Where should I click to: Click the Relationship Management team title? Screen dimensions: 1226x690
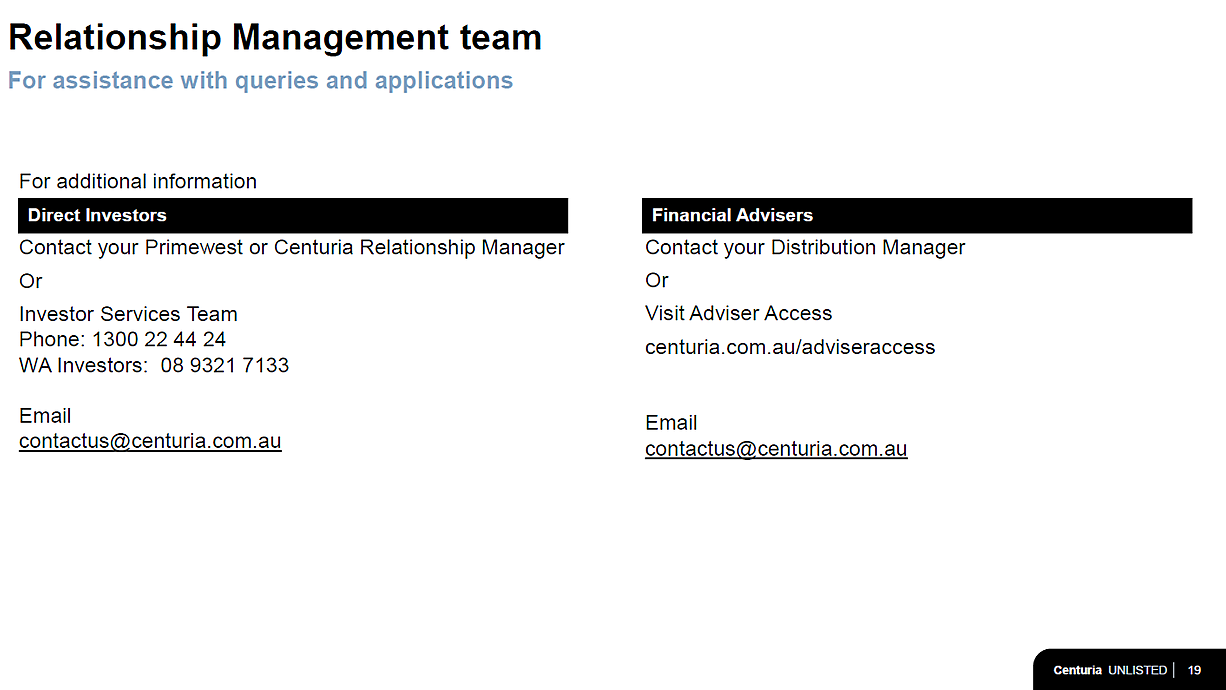coord(275,38)
